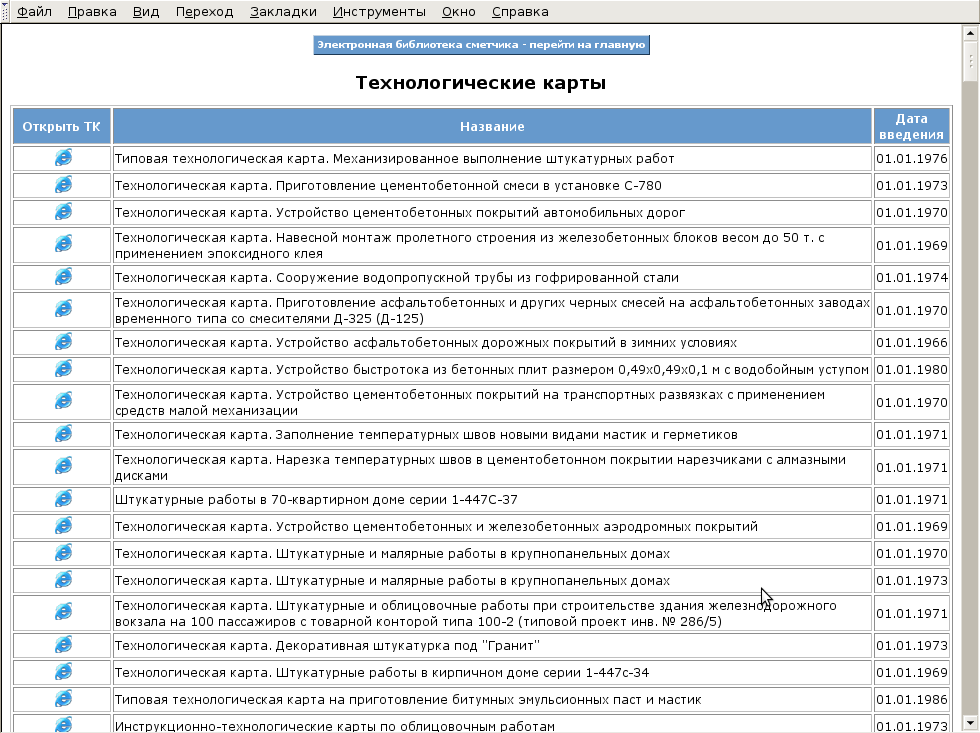
Task: Open the Справка menu
Action: [x=520, y=12]
